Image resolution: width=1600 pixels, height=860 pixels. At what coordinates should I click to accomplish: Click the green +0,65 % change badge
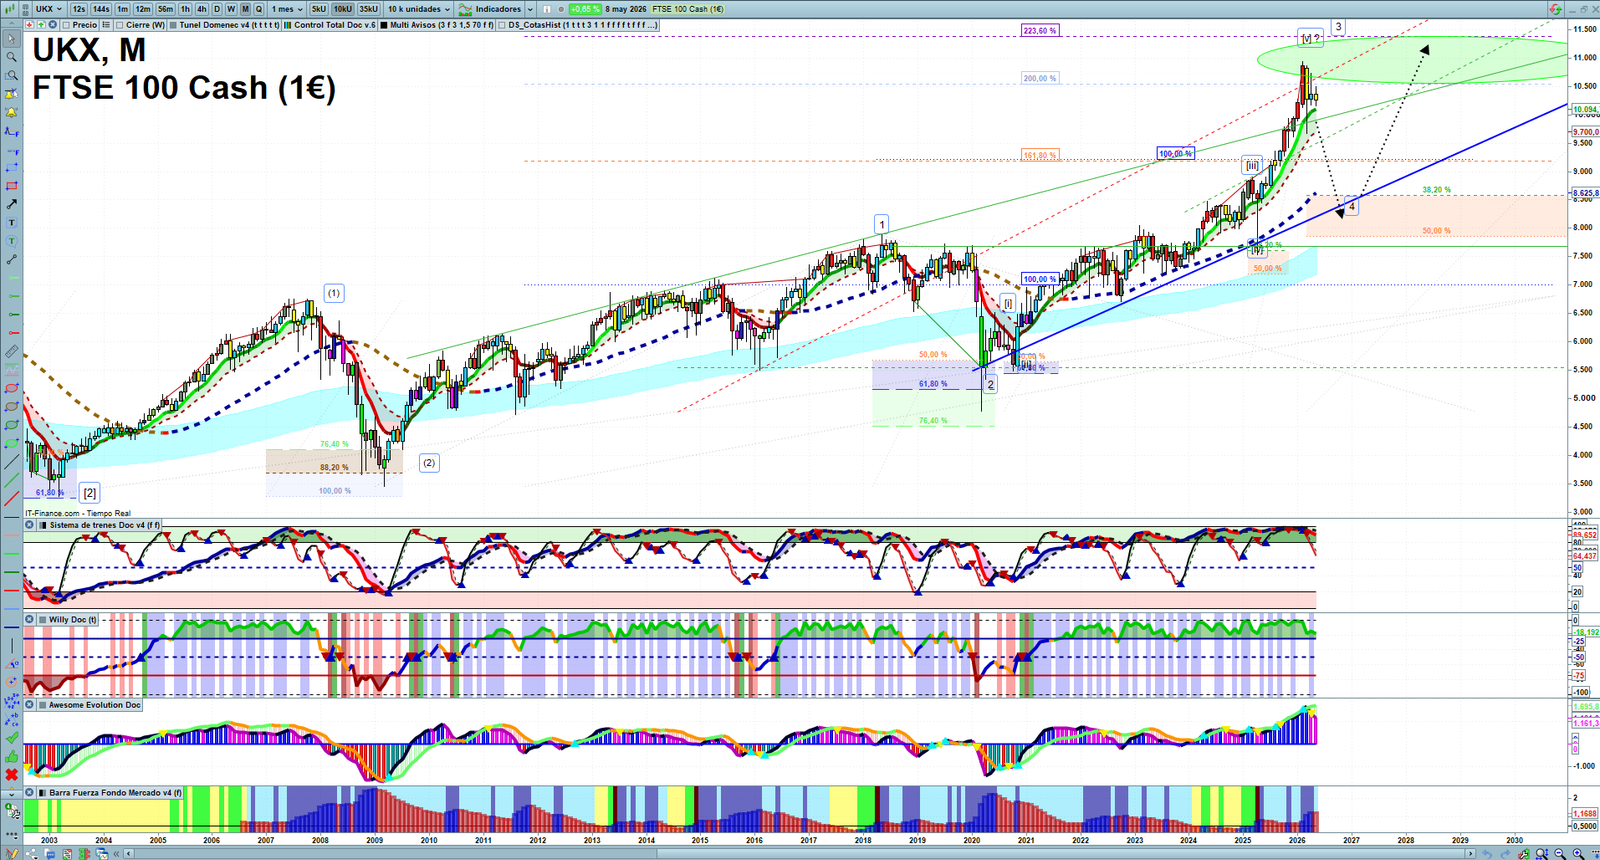pos(585,9)
